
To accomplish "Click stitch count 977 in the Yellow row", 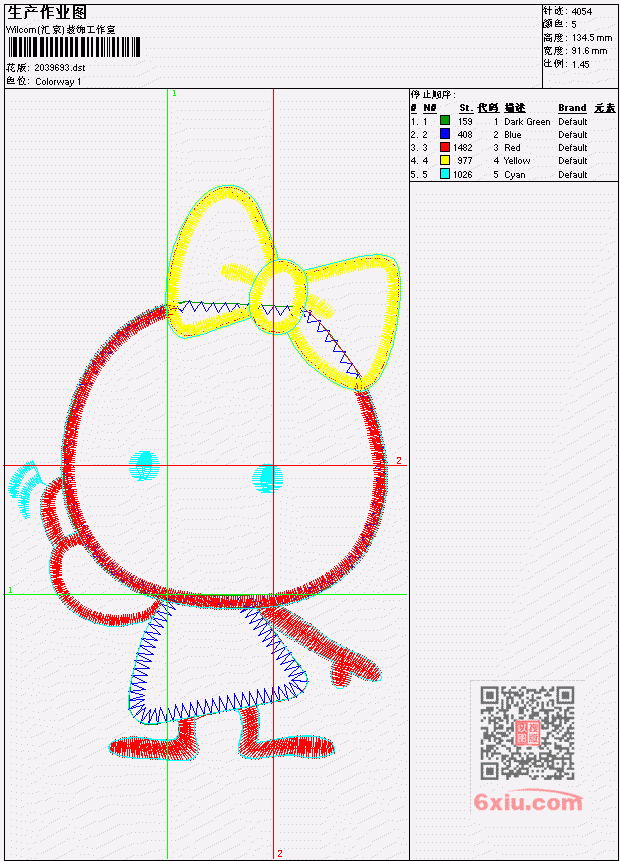I will 465,161.
